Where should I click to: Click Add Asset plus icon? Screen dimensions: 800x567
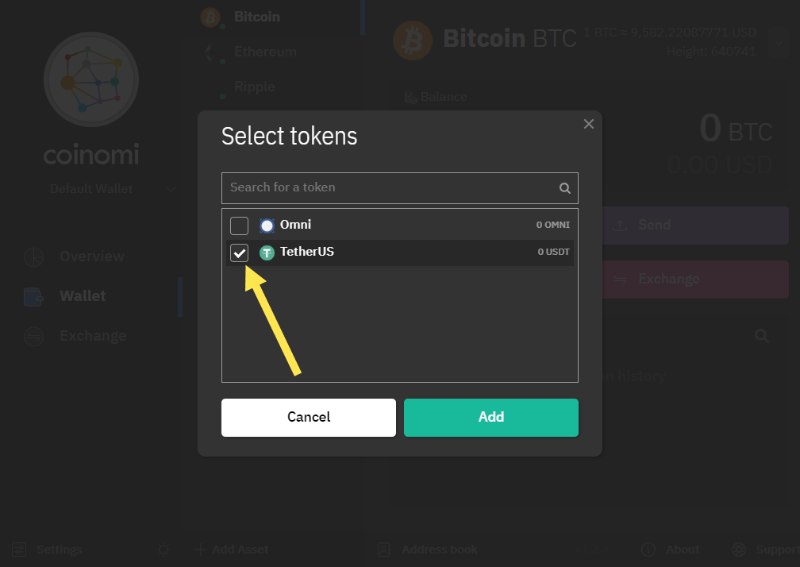tap(201, 550)
